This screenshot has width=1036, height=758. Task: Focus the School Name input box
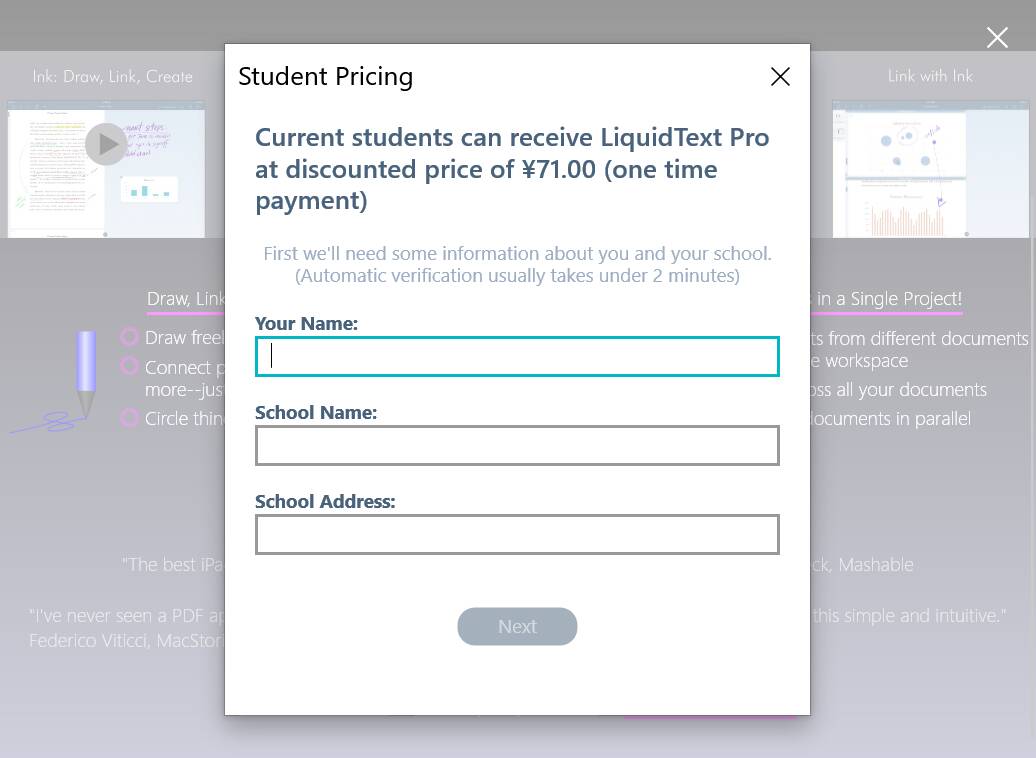[517, 446]
